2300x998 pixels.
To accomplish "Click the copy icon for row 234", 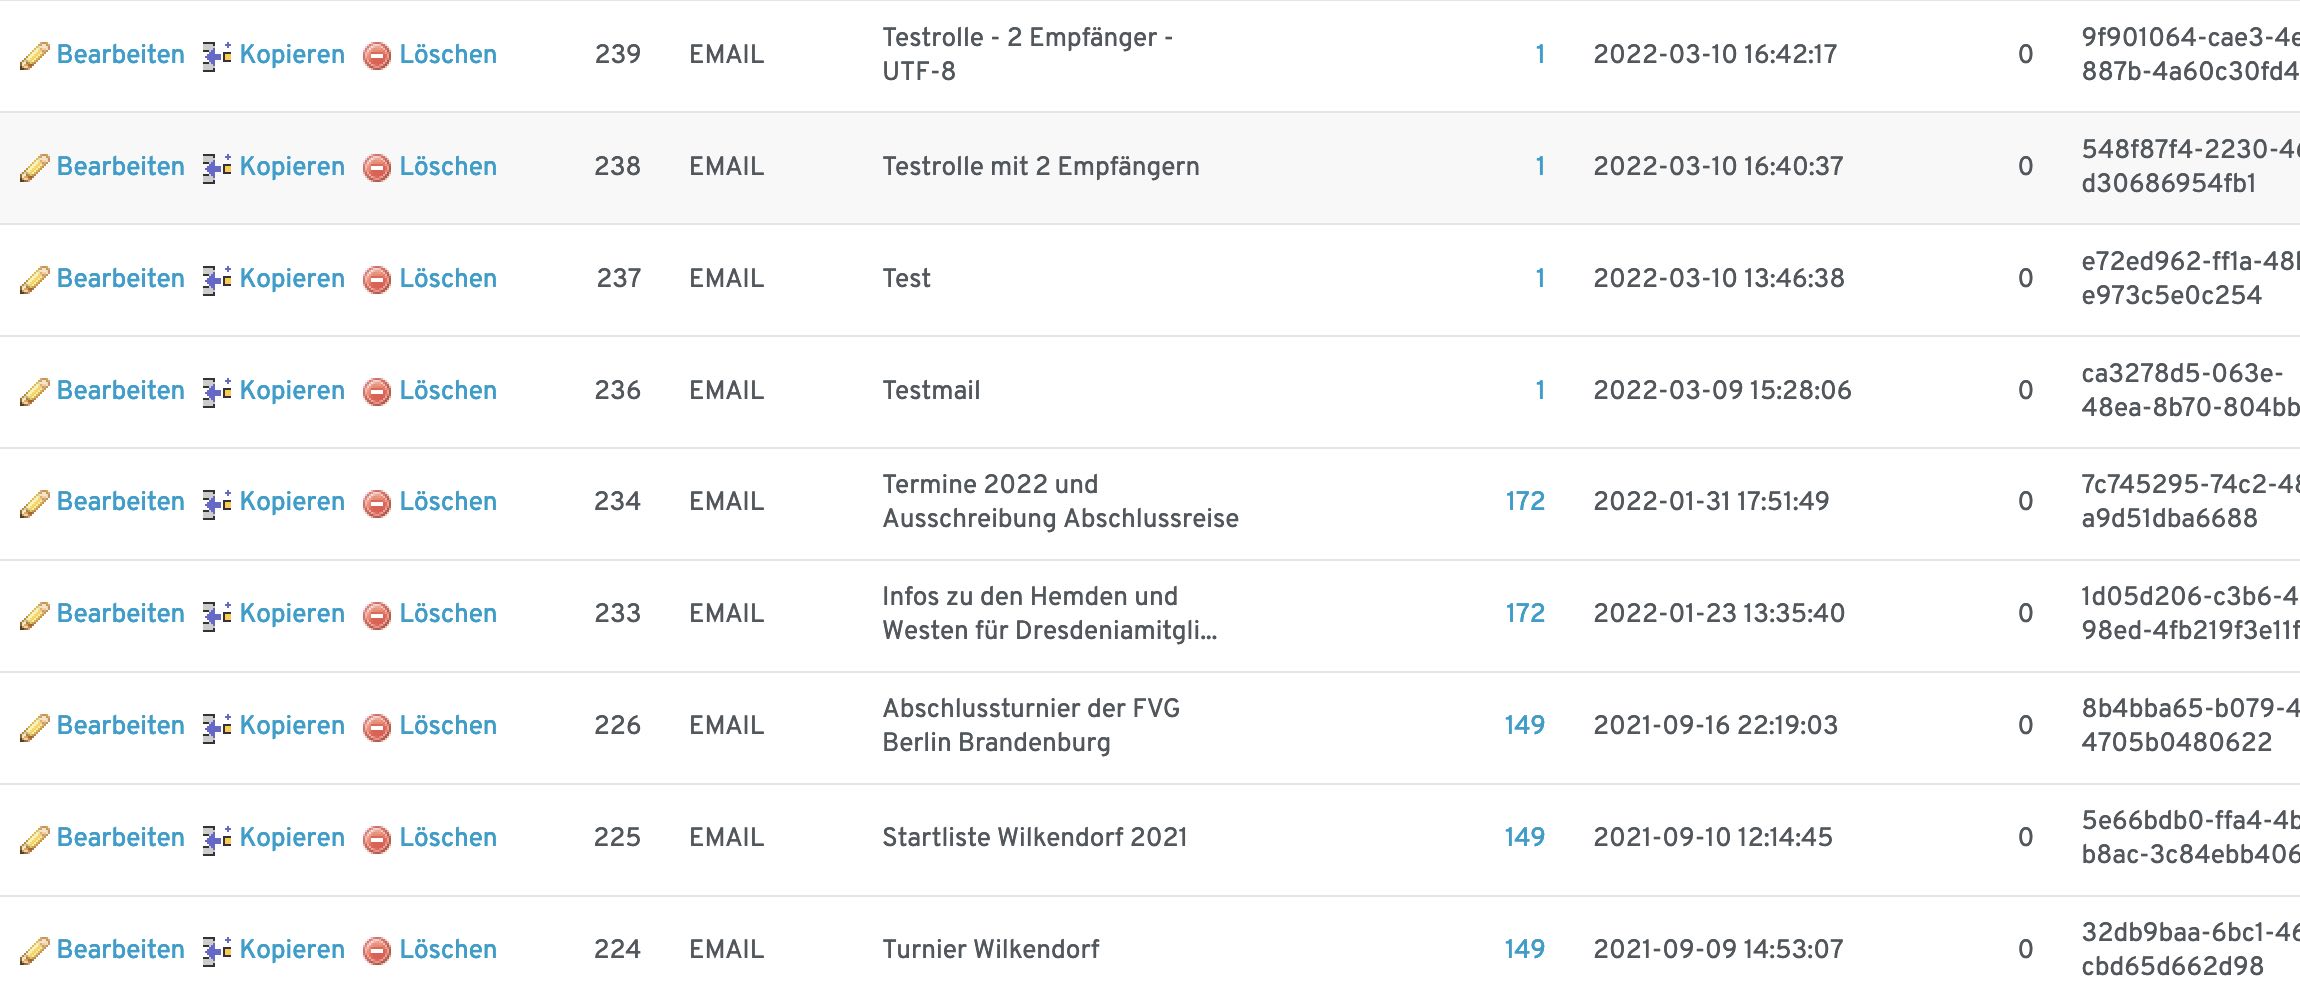I will pos(217,503).
